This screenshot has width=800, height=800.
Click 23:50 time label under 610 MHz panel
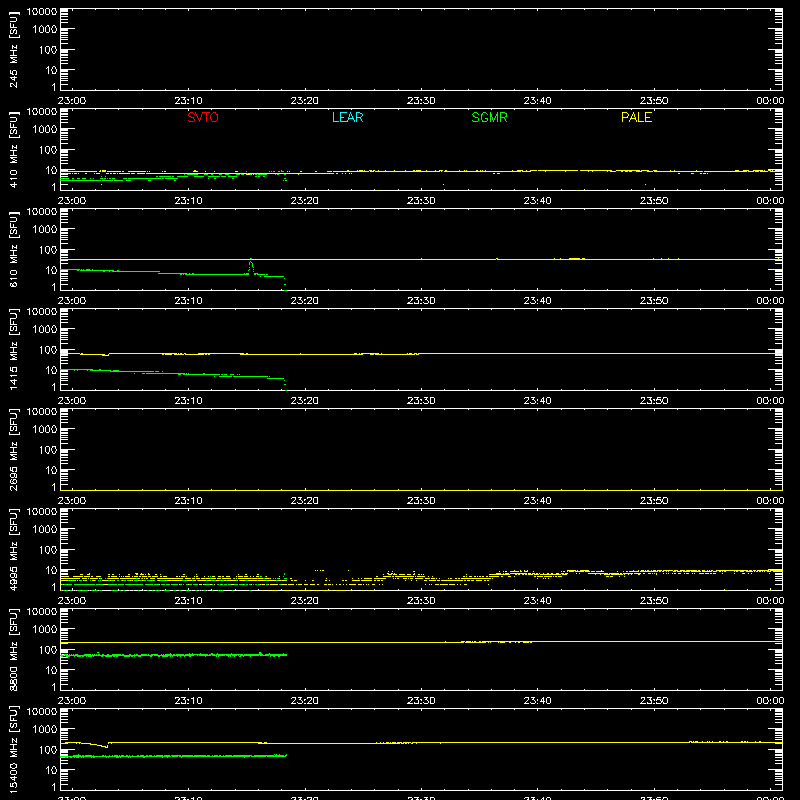654,301
